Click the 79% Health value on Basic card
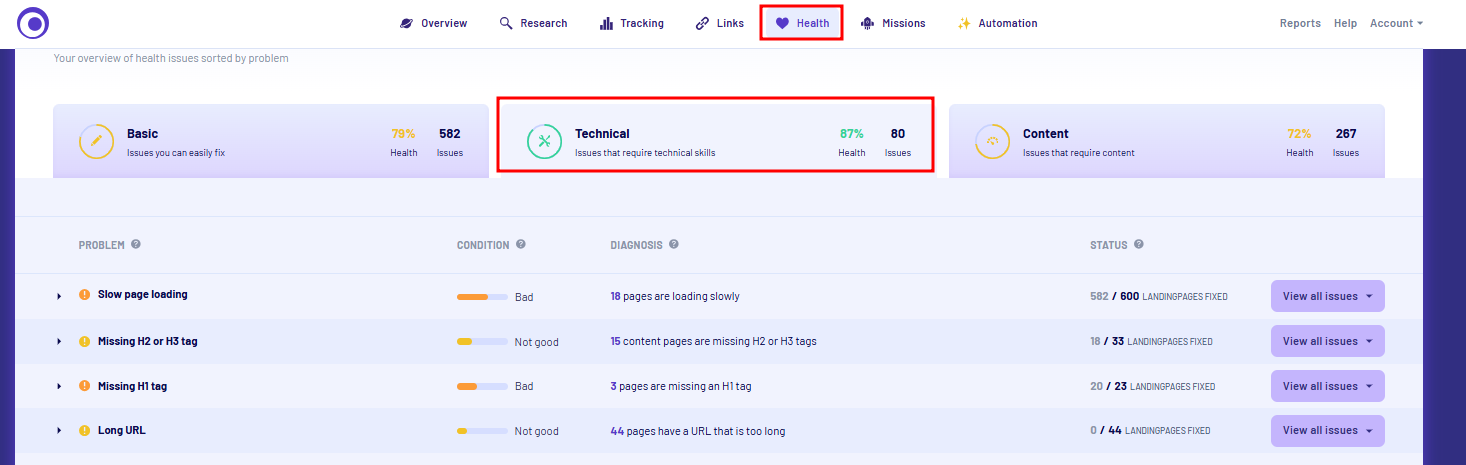This screenshot has width=1466, height=465. tap(403, 133)
